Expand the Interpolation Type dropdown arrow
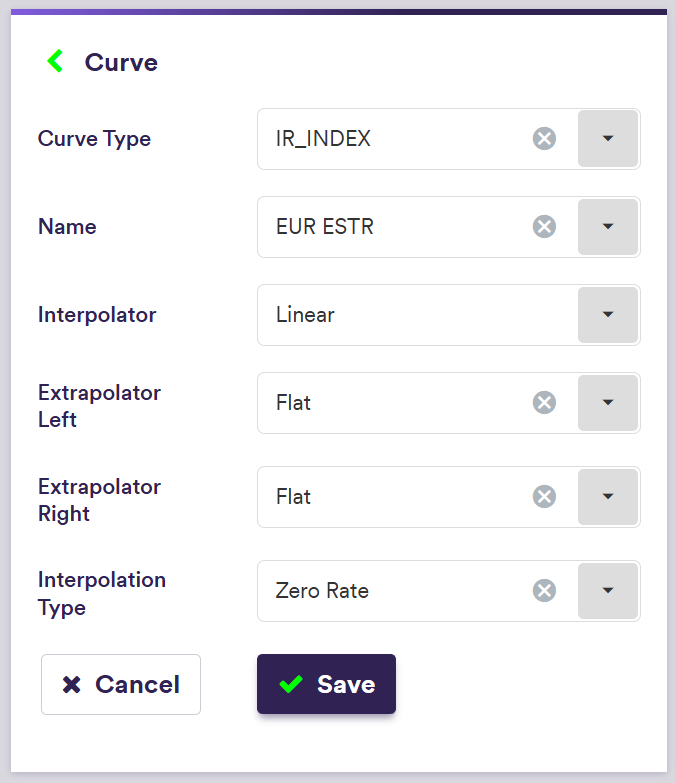 coord(608,591)
